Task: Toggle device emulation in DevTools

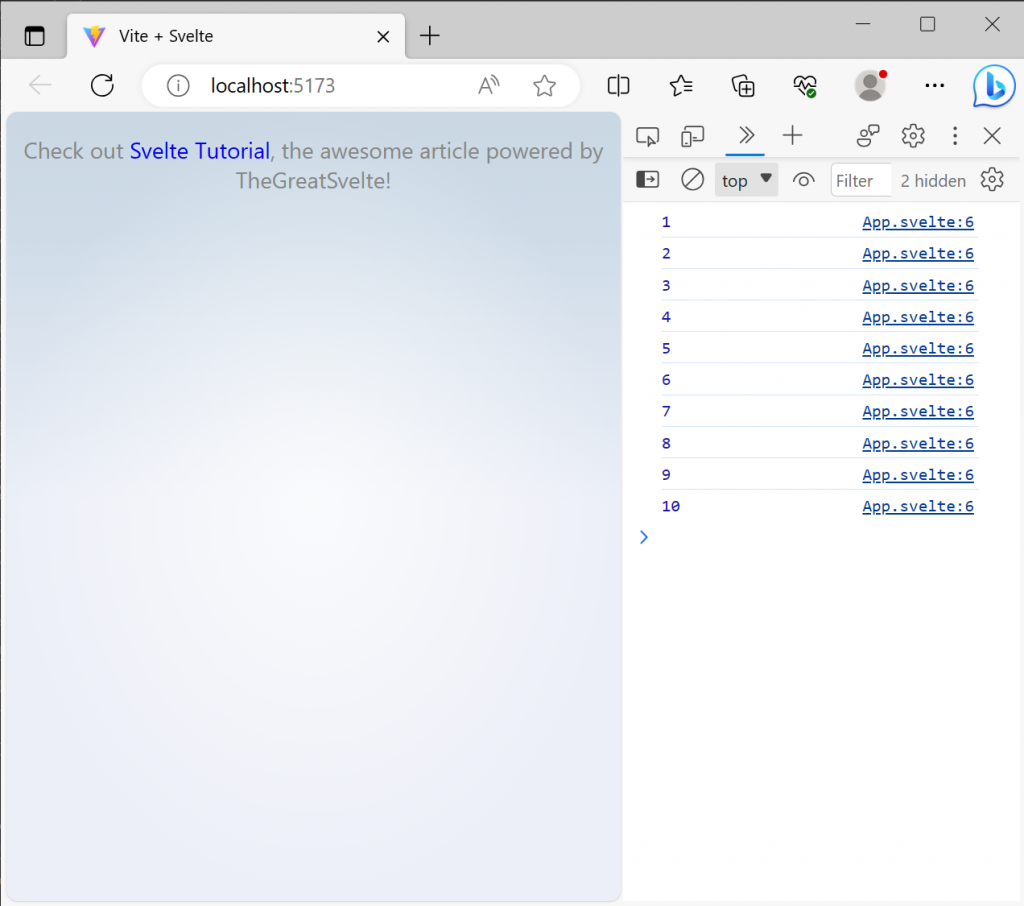Action: [x=692, y=136]
